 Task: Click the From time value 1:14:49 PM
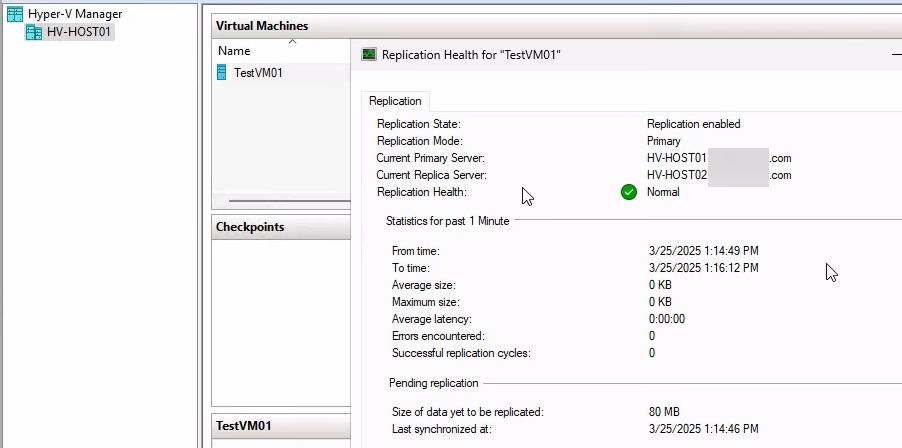tap(704, 251)
